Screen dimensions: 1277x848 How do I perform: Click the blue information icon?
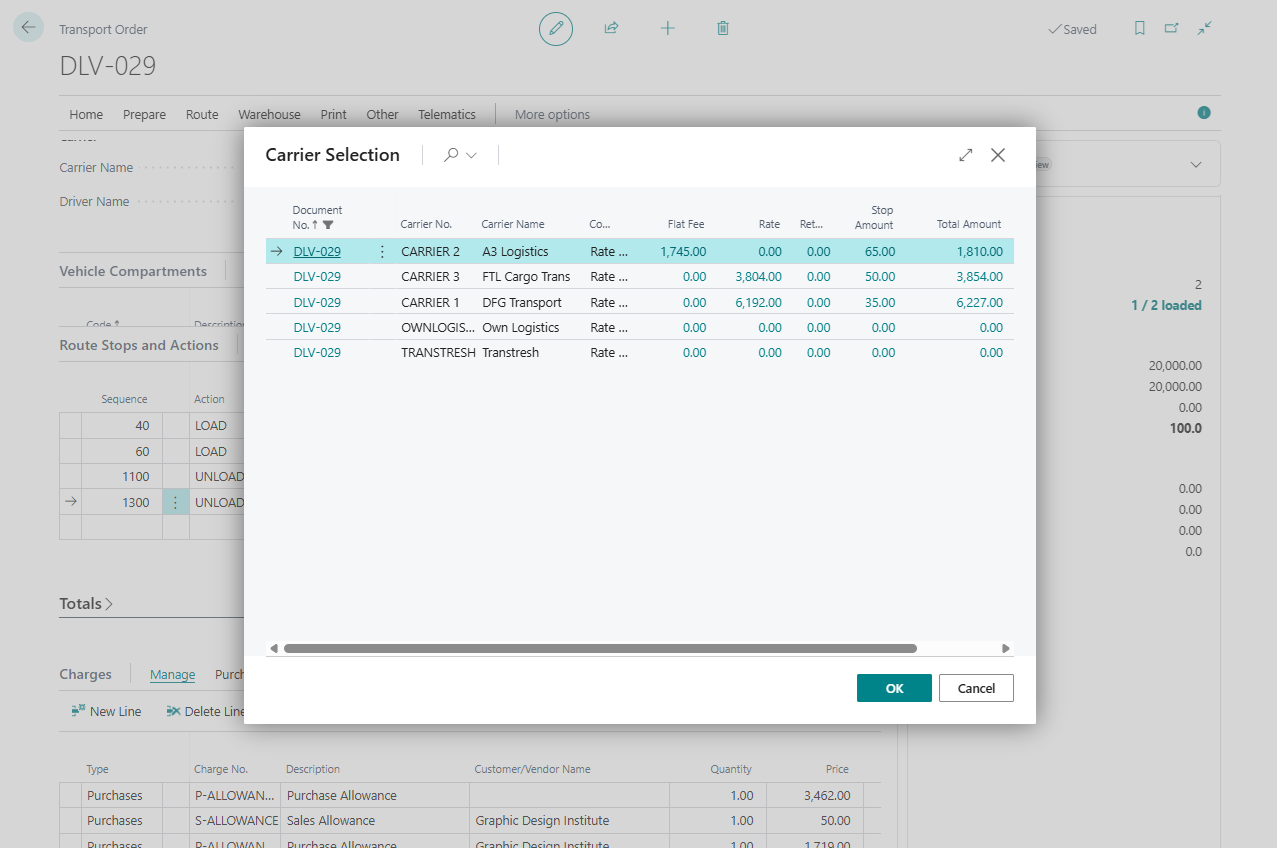pyautogui.click(x=1204, y=113)
